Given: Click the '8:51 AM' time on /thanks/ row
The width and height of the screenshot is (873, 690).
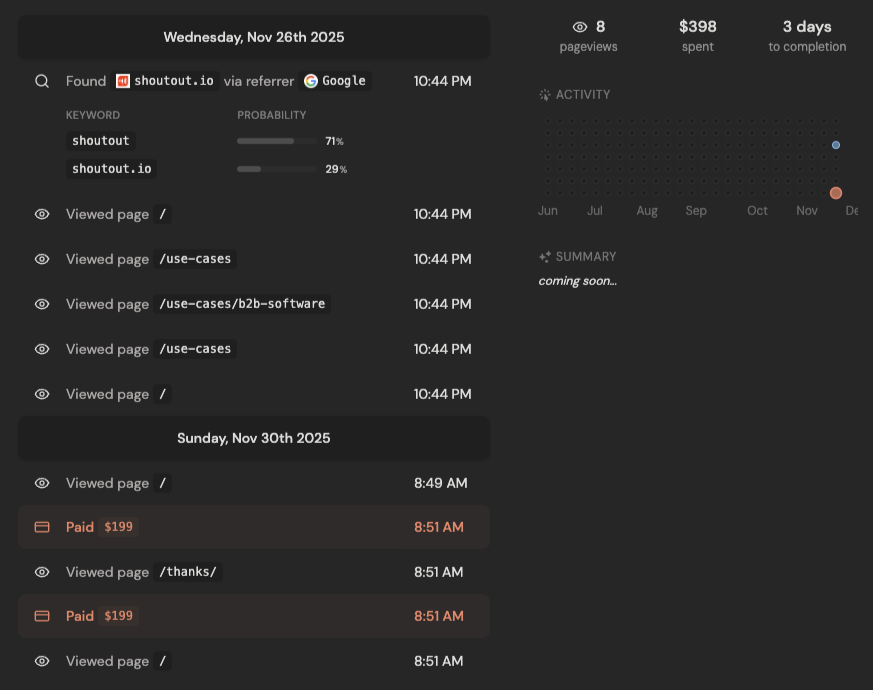Looking at the screenshot, I should click(x=439, y=572).
